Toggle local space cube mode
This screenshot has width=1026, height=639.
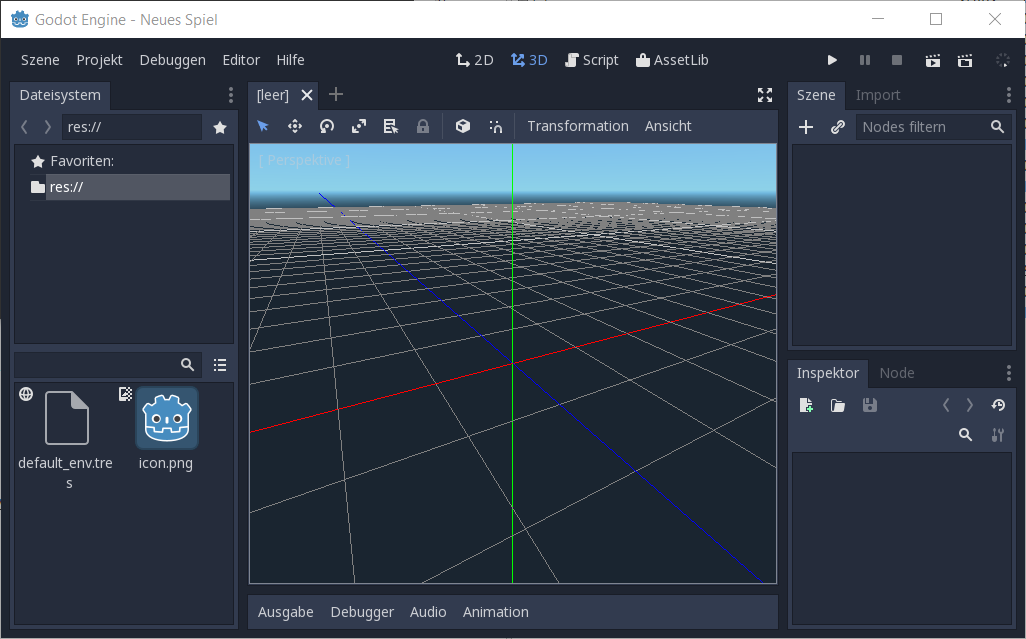click(x=463, y=126)
